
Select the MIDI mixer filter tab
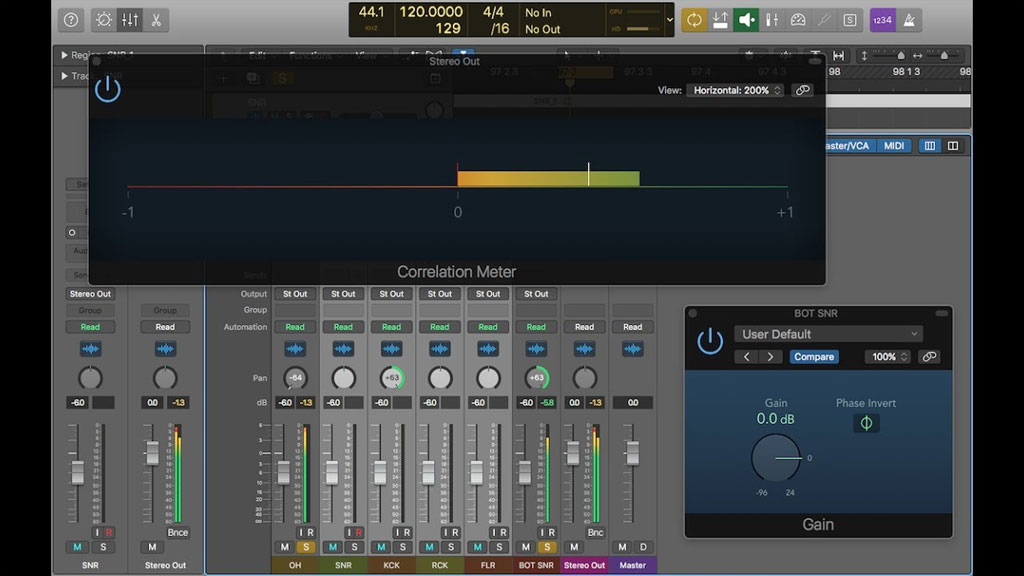tap(894, 146)
